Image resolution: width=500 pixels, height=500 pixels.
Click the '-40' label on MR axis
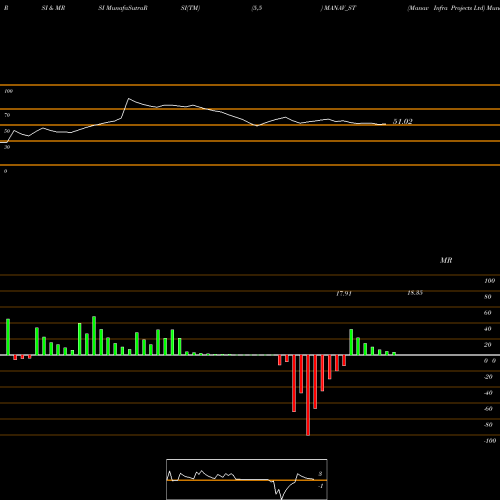pyautogui.click(x=488, y=393)
